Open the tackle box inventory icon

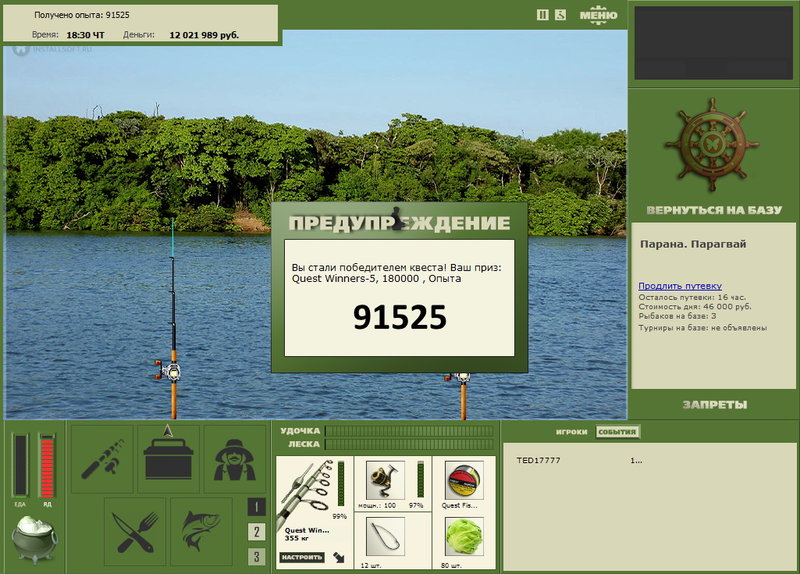168,459
